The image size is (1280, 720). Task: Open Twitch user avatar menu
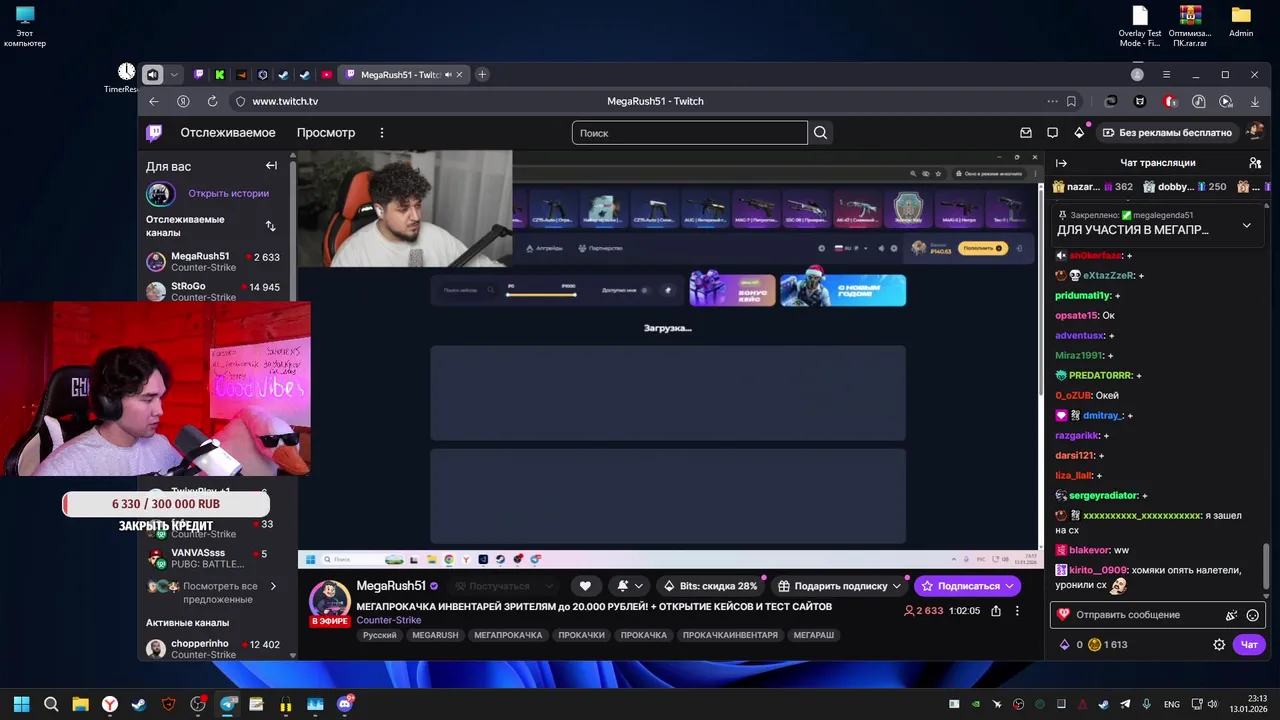click(x=1255, y=132)
